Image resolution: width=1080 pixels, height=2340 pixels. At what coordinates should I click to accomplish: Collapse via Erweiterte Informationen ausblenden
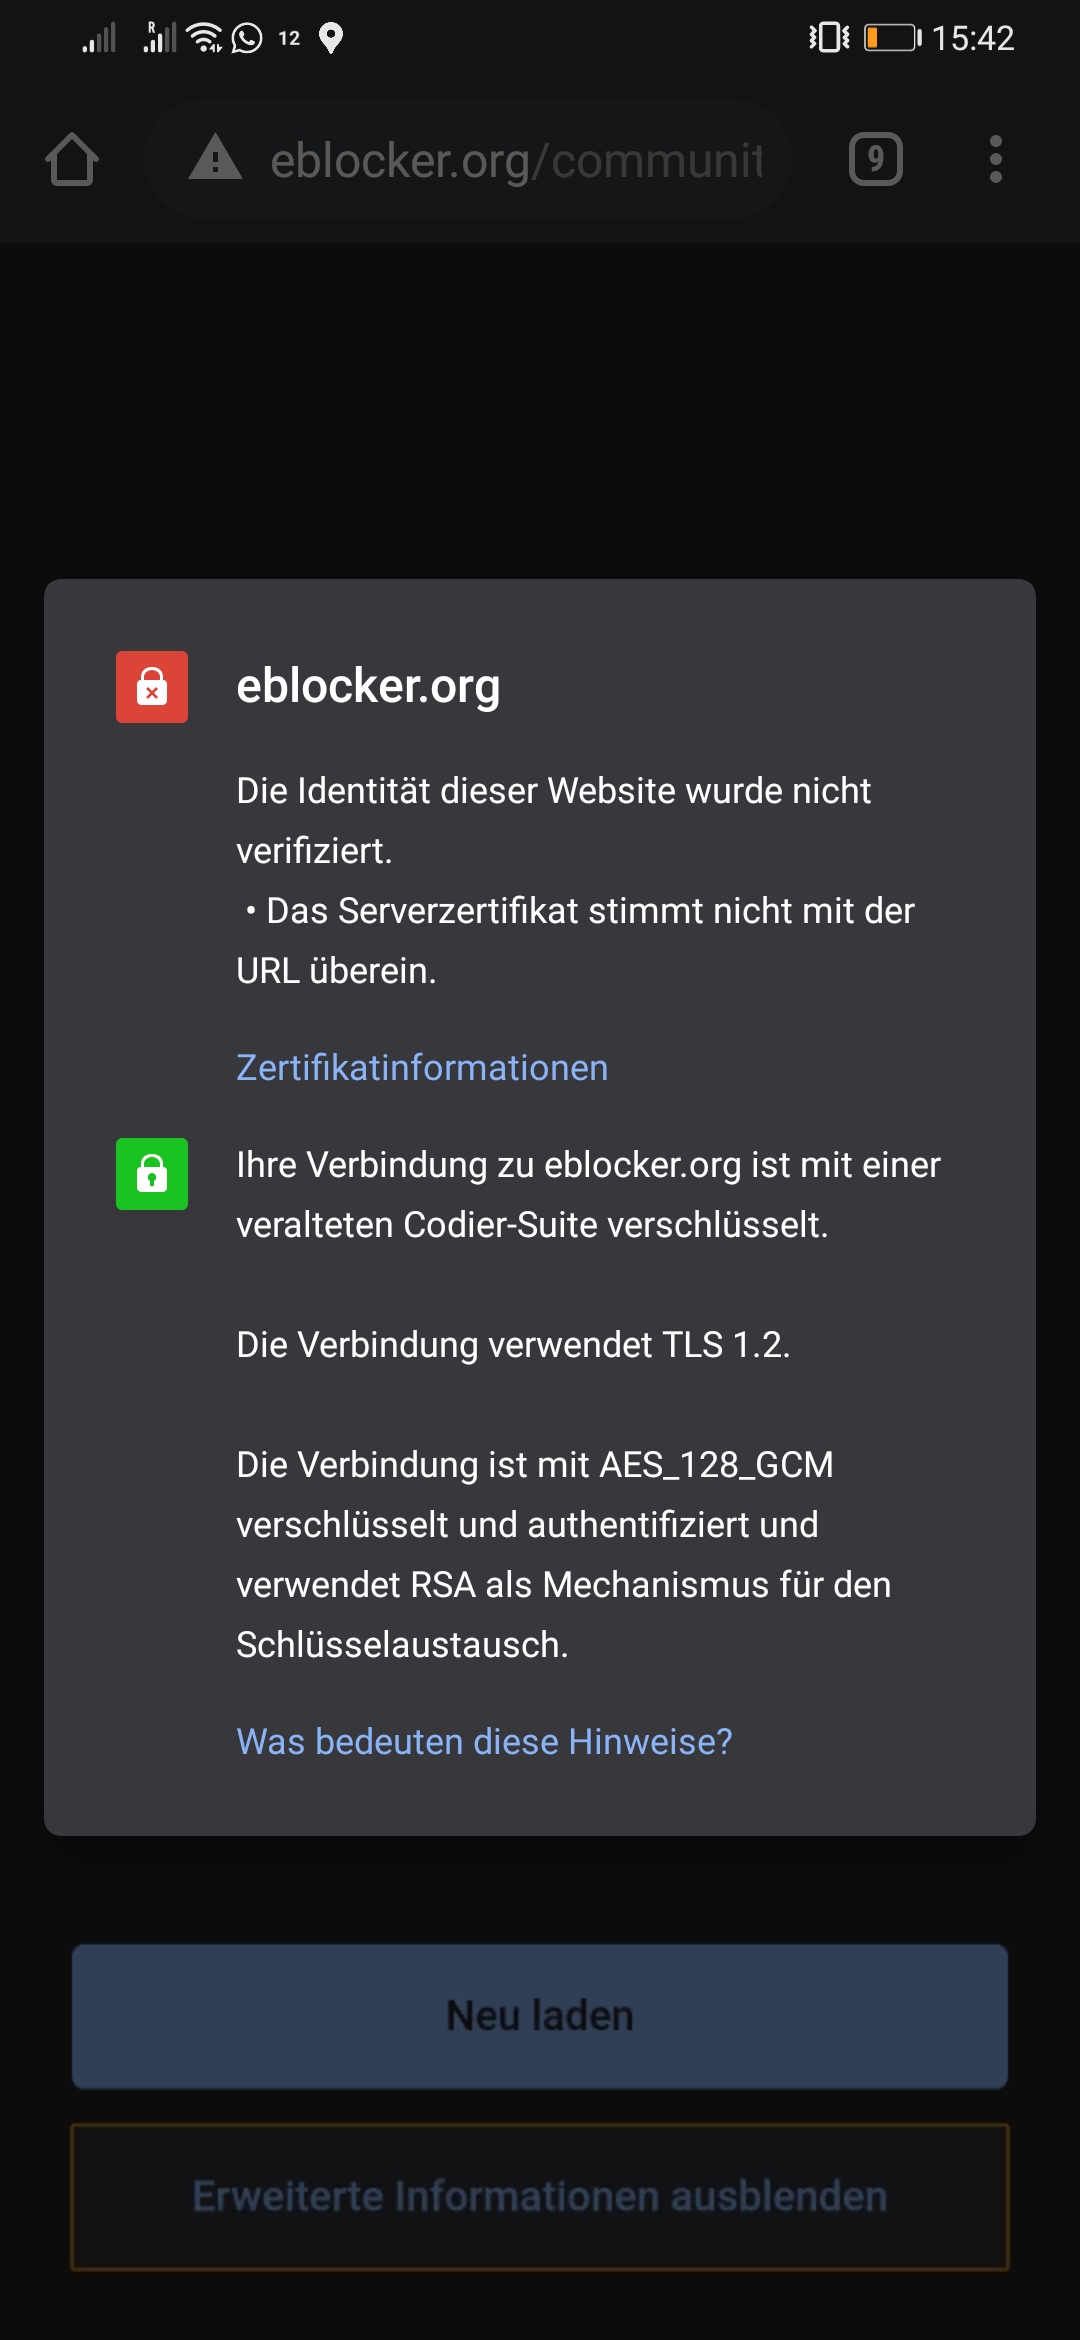540,2197
